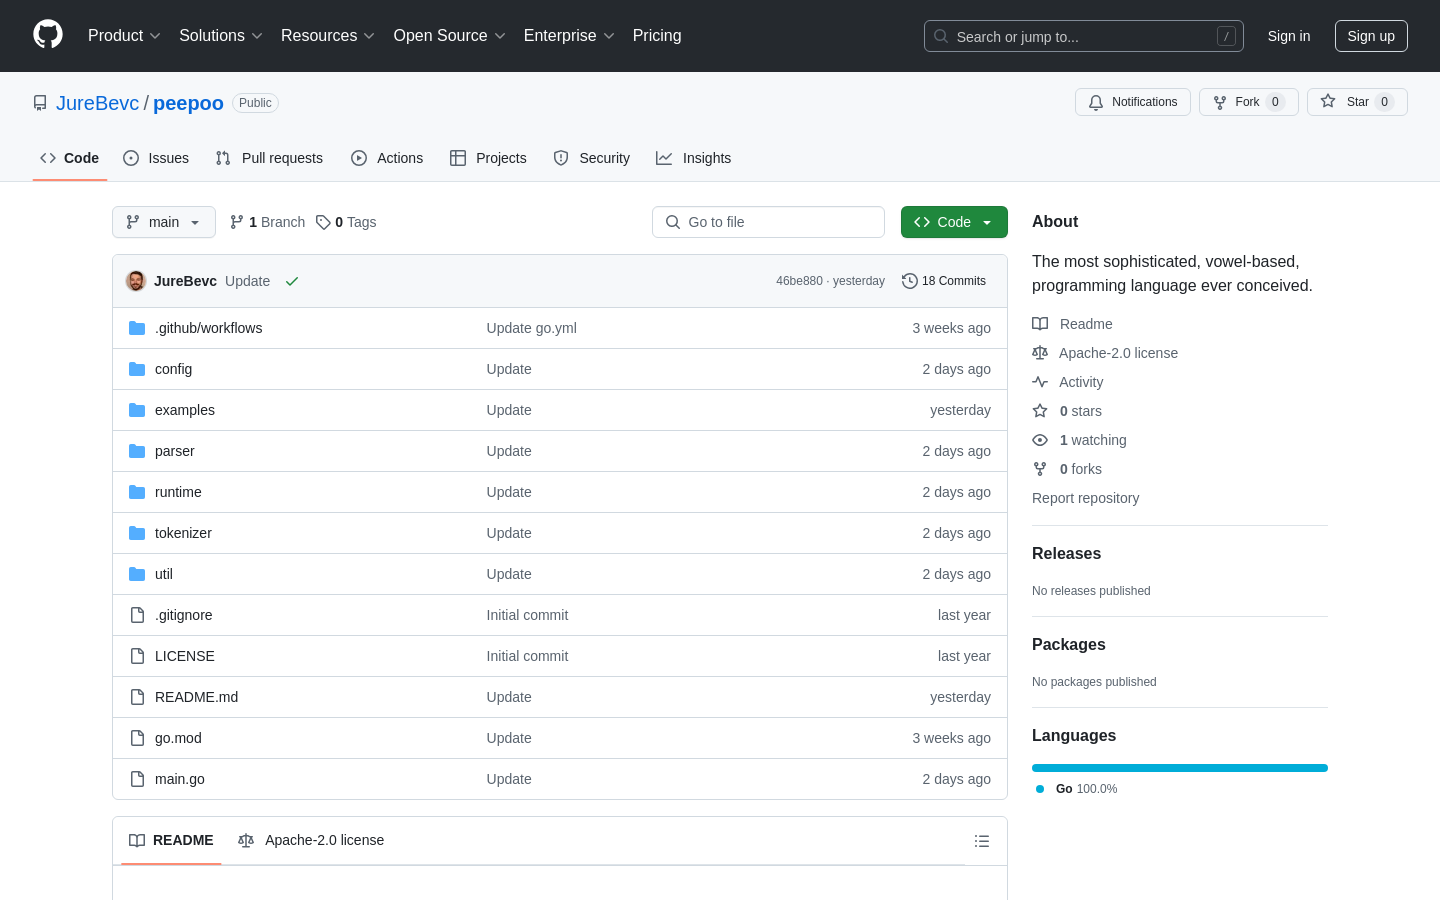Go to the Pricing page

coord(657,36)
